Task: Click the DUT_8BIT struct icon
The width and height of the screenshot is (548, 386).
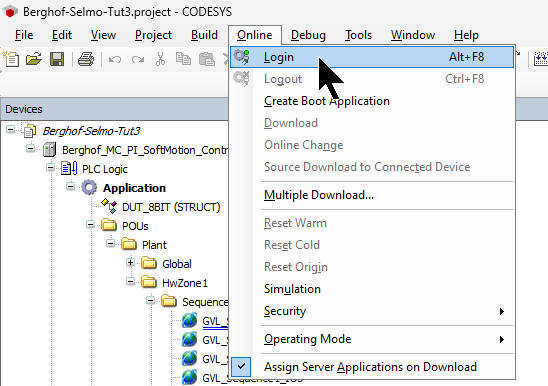Action: pos(109,206)
